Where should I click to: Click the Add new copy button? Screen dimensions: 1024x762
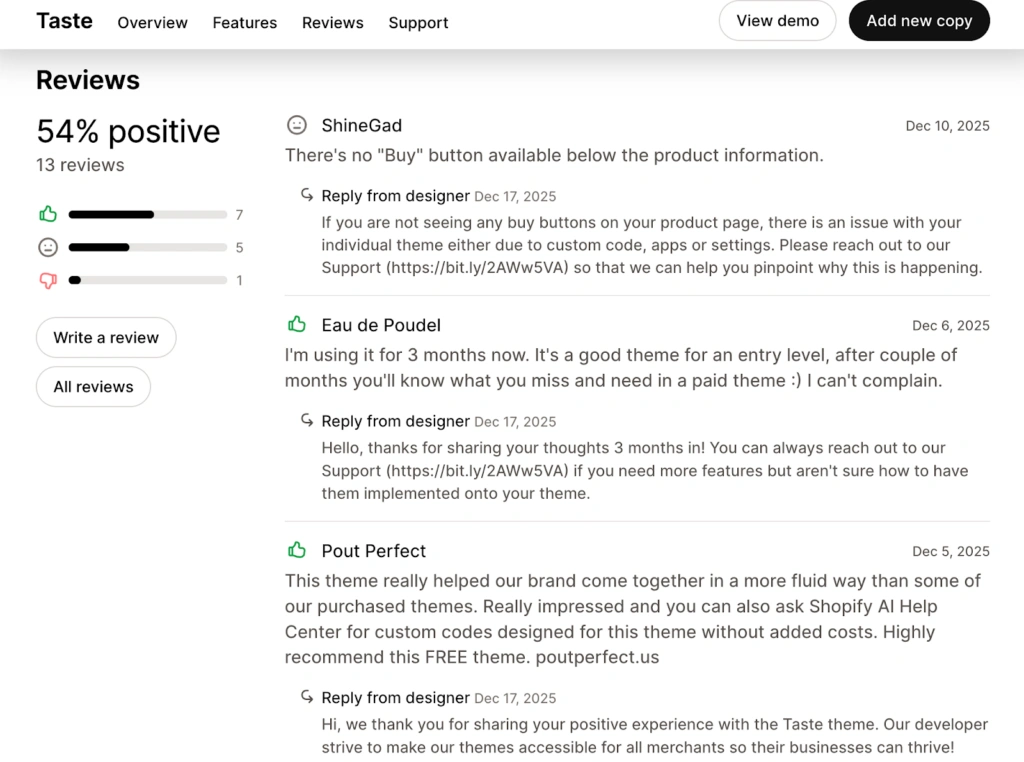point(919,21)
